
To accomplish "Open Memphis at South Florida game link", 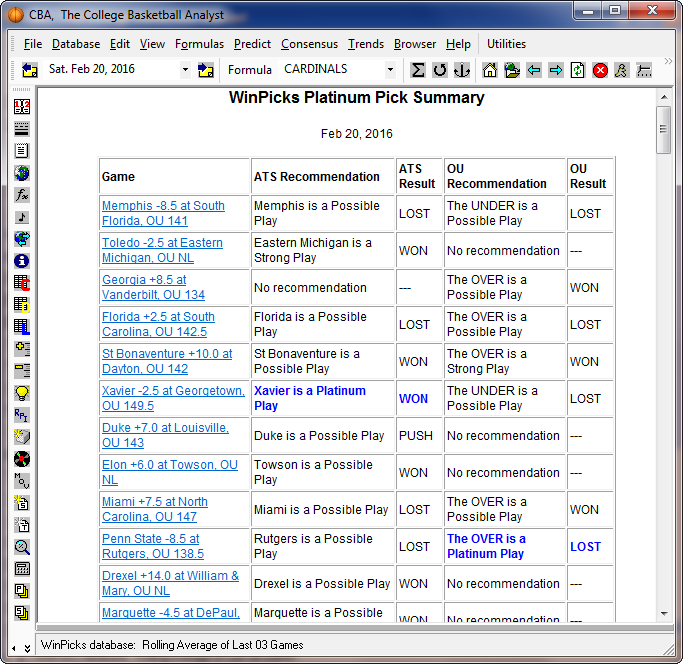I will click(163, 213).
